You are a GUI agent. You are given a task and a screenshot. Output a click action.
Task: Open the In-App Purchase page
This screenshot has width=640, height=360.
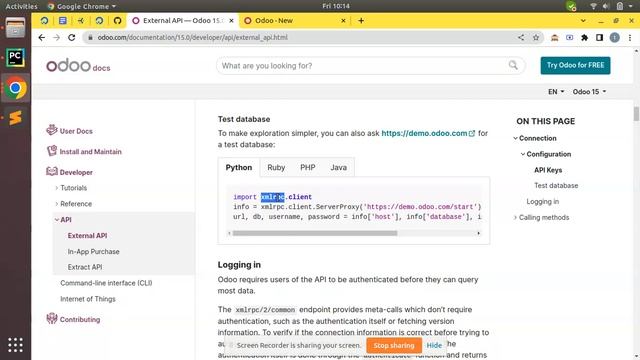(93, 251)
